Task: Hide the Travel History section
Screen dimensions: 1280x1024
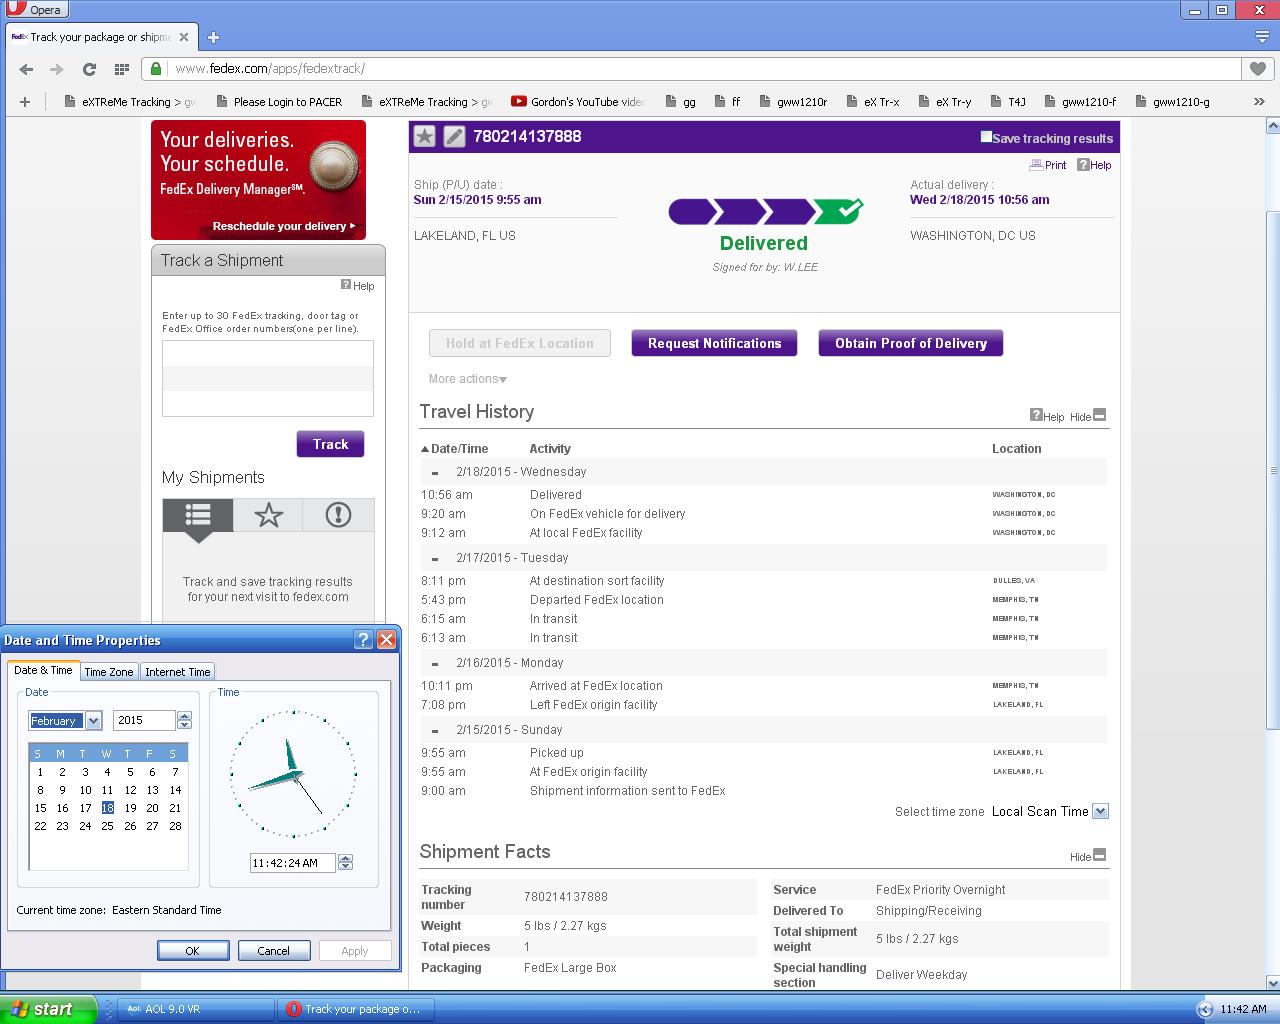Action: 1088,416
